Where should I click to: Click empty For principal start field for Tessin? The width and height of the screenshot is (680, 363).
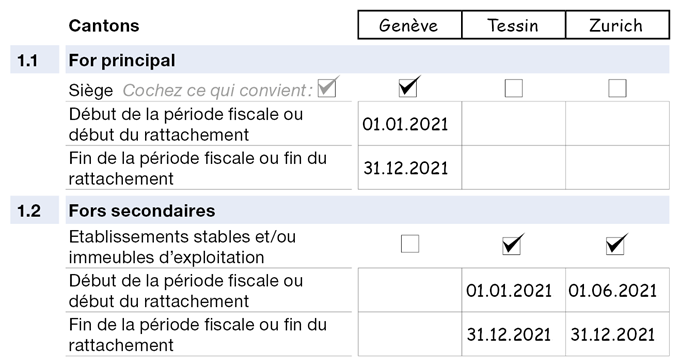tap(513, 124)
